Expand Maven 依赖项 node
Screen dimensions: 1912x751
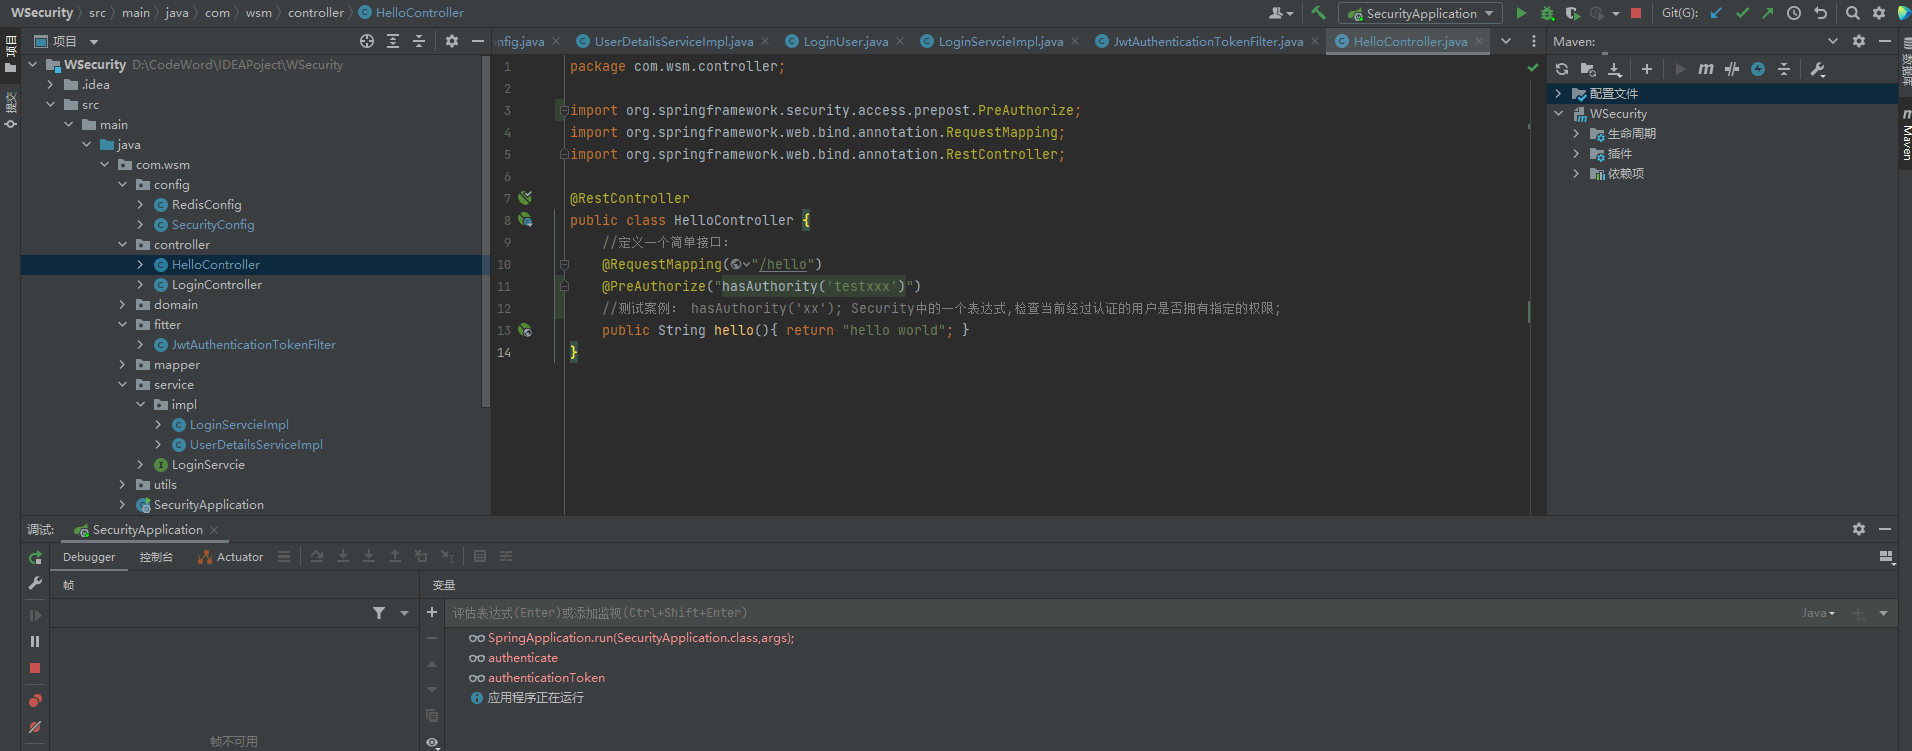[1576, 174]
